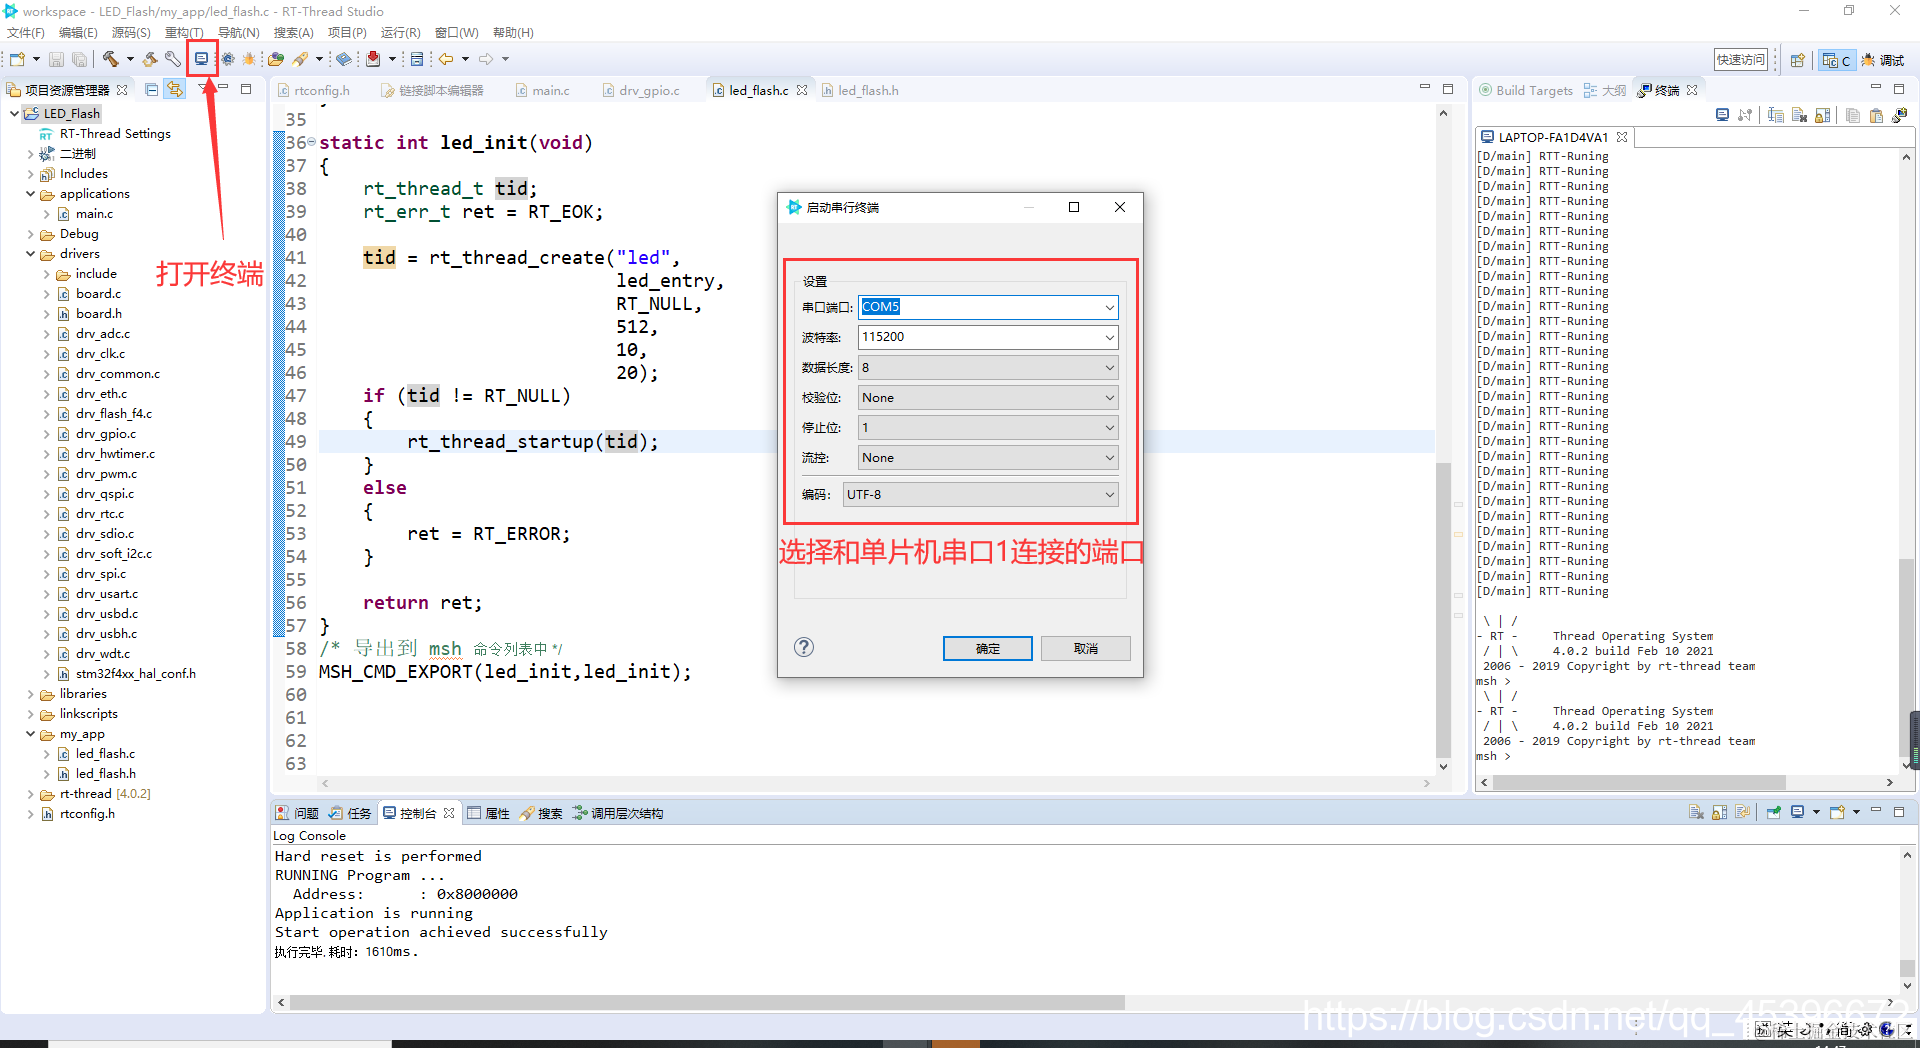Image resolution: width=1920 pixels, height=1048 pixels.
Task: Switch to the 调试 debug perspective
Action: point(1883,60)
